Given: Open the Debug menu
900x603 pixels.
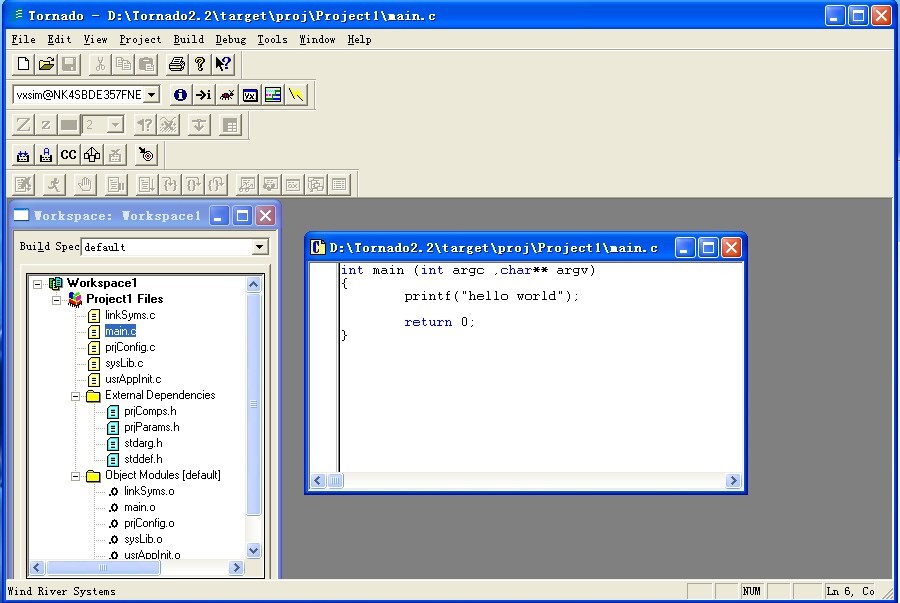Looking at the screenshot, I should pos(231,40).
